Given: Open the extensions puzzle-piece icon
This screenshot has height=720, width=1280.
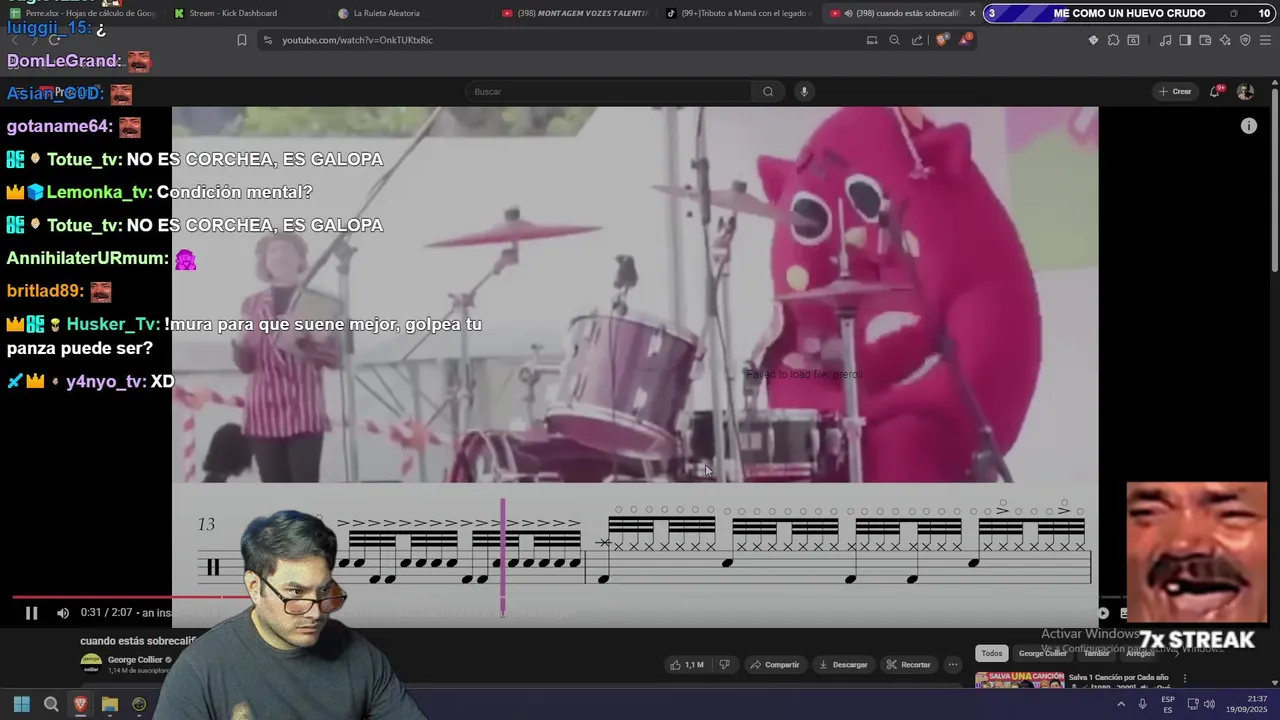Looking at the screenshot, I should [x=1113, y=40].
